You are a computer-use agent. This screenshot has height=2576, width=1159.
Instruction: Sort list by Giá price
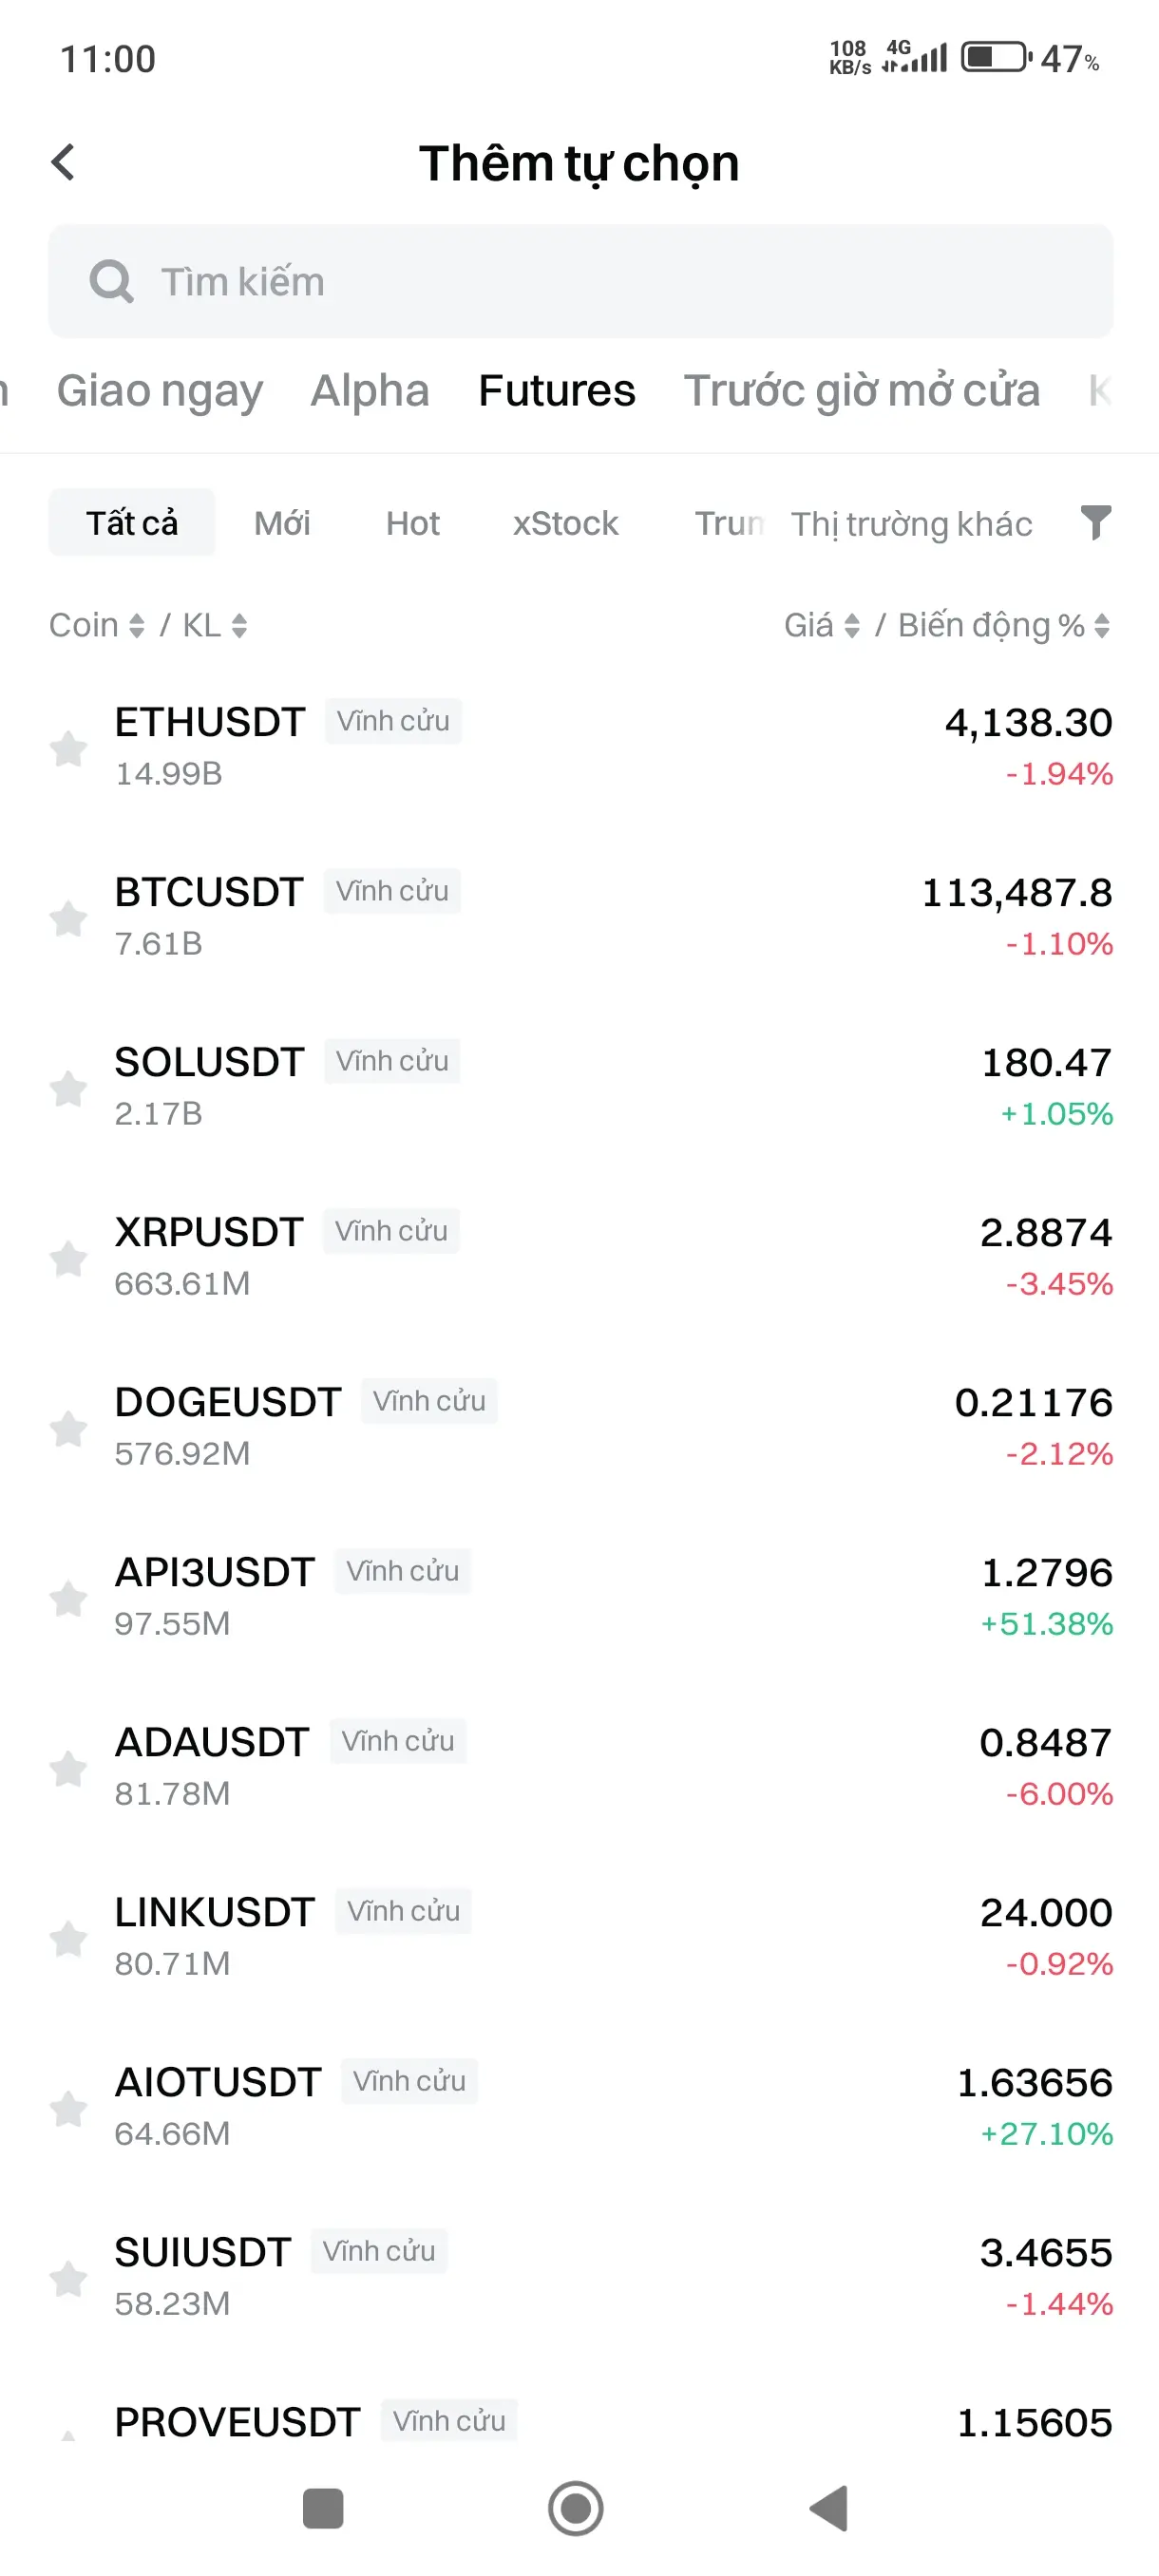821,625
